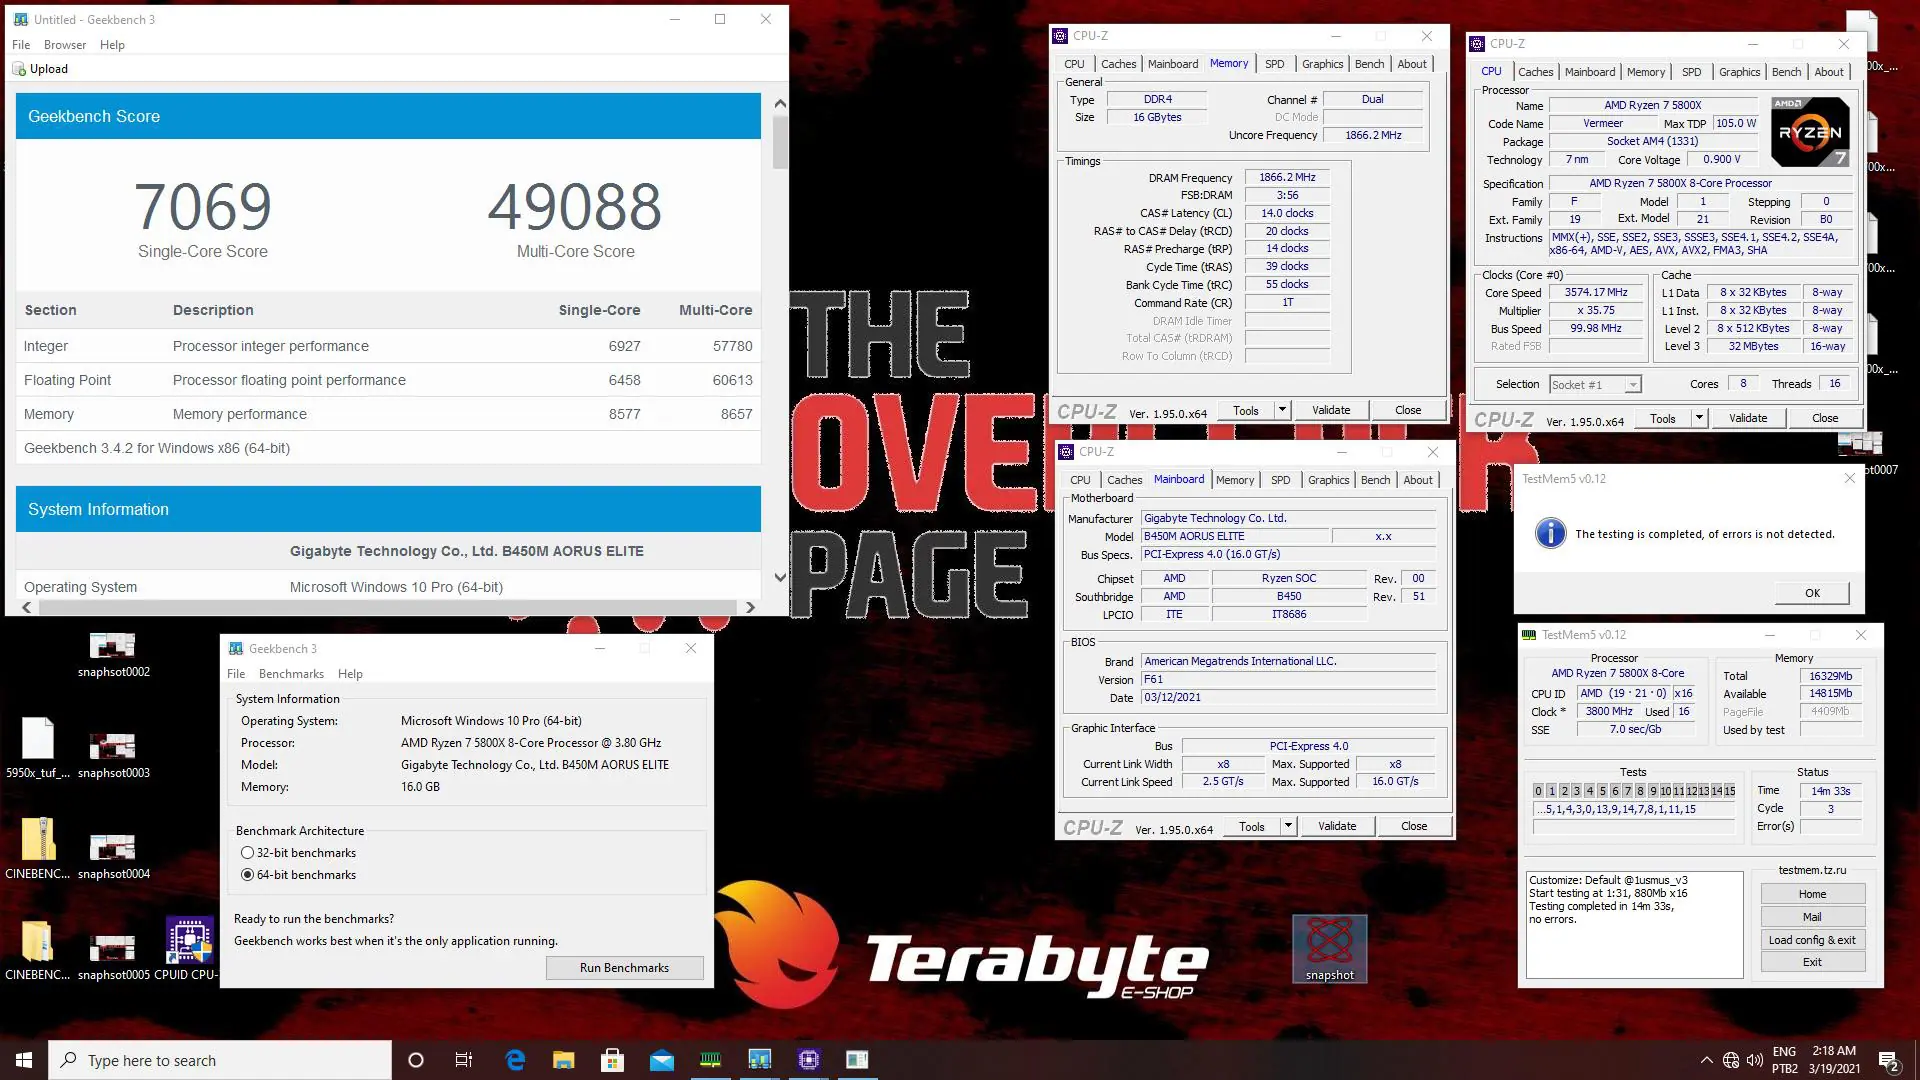Click the TestMem5 log text area
This screenshot has height=1080, width=1920.
coord(1634,924)
